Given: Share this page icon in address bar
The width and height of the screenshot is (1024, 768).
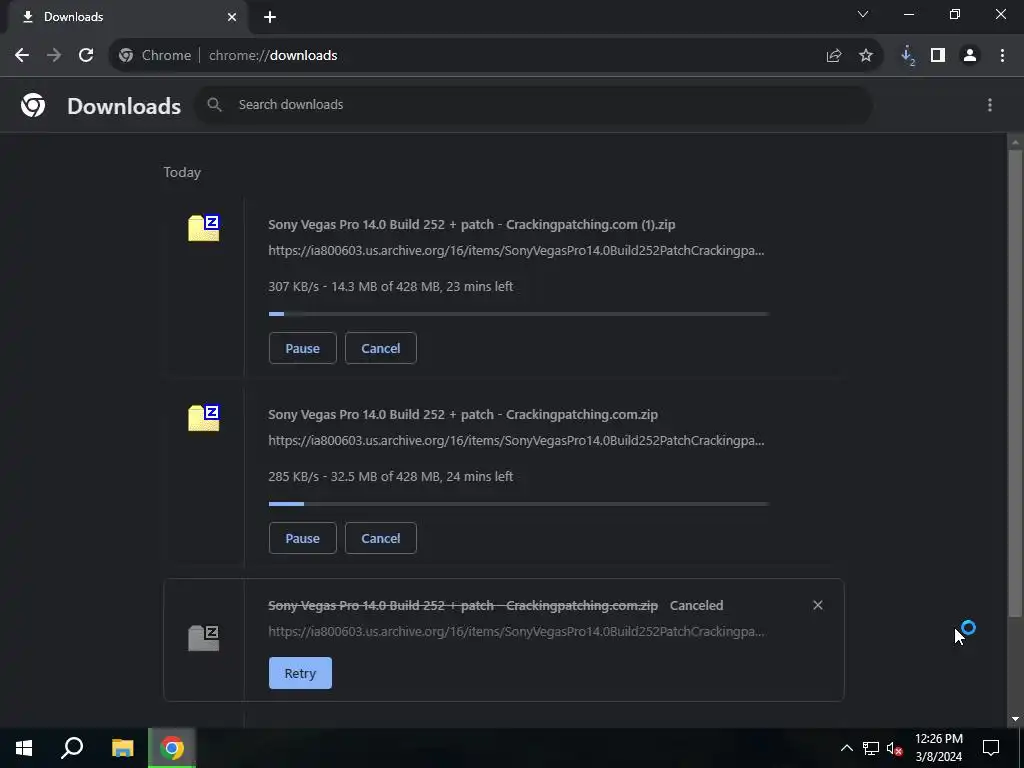Looking at the screenshot, I should point(834,56).
